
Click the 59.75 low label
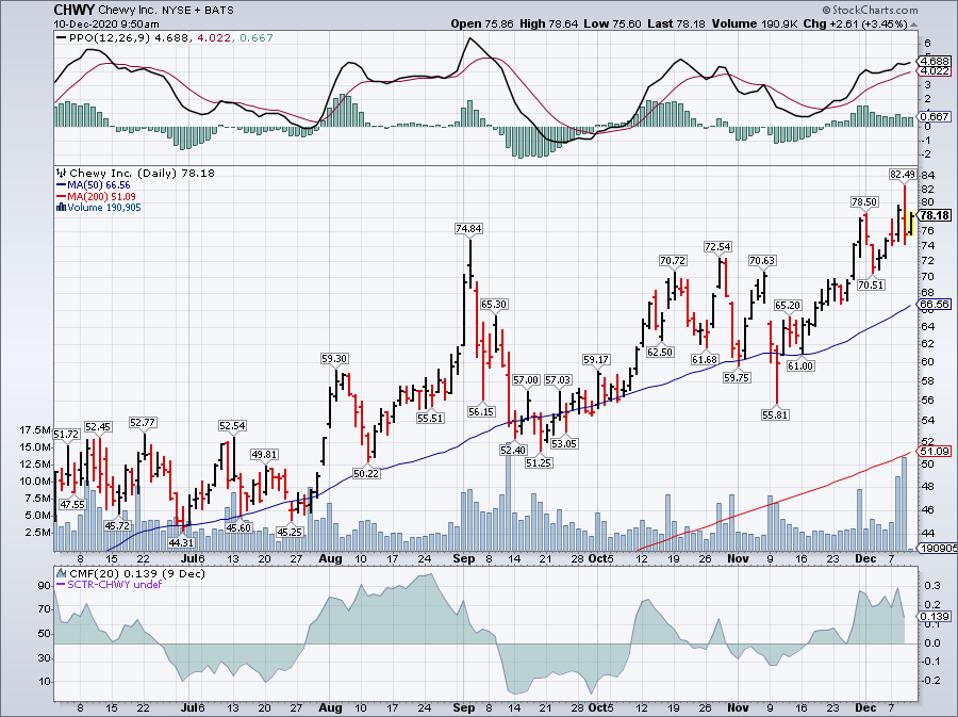pyautogui.click(x=736, y=378)
